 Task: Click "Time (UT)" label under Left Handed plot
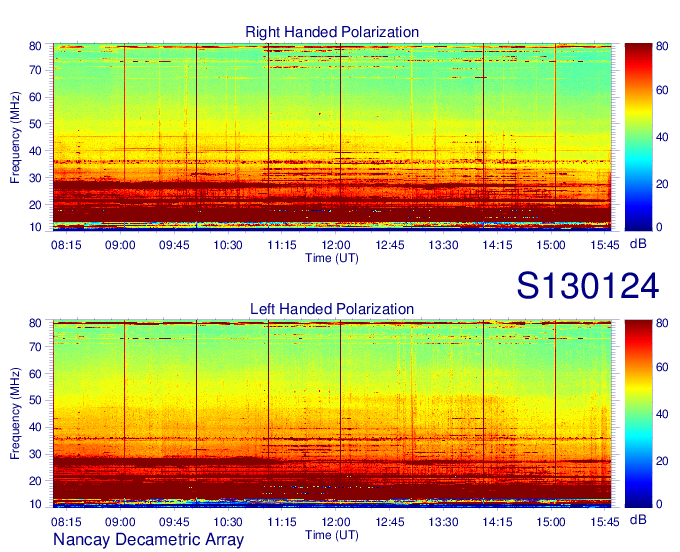pyautogui.click(x=332, y=535)
